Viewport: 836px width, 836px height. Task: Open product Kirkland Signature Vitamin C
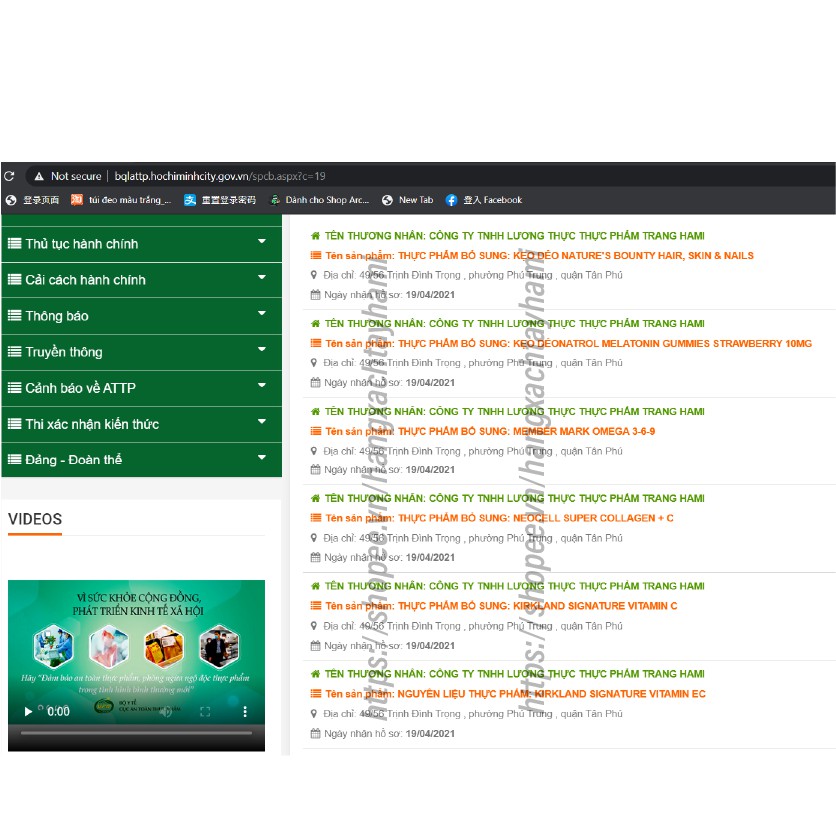coord(501,606)
